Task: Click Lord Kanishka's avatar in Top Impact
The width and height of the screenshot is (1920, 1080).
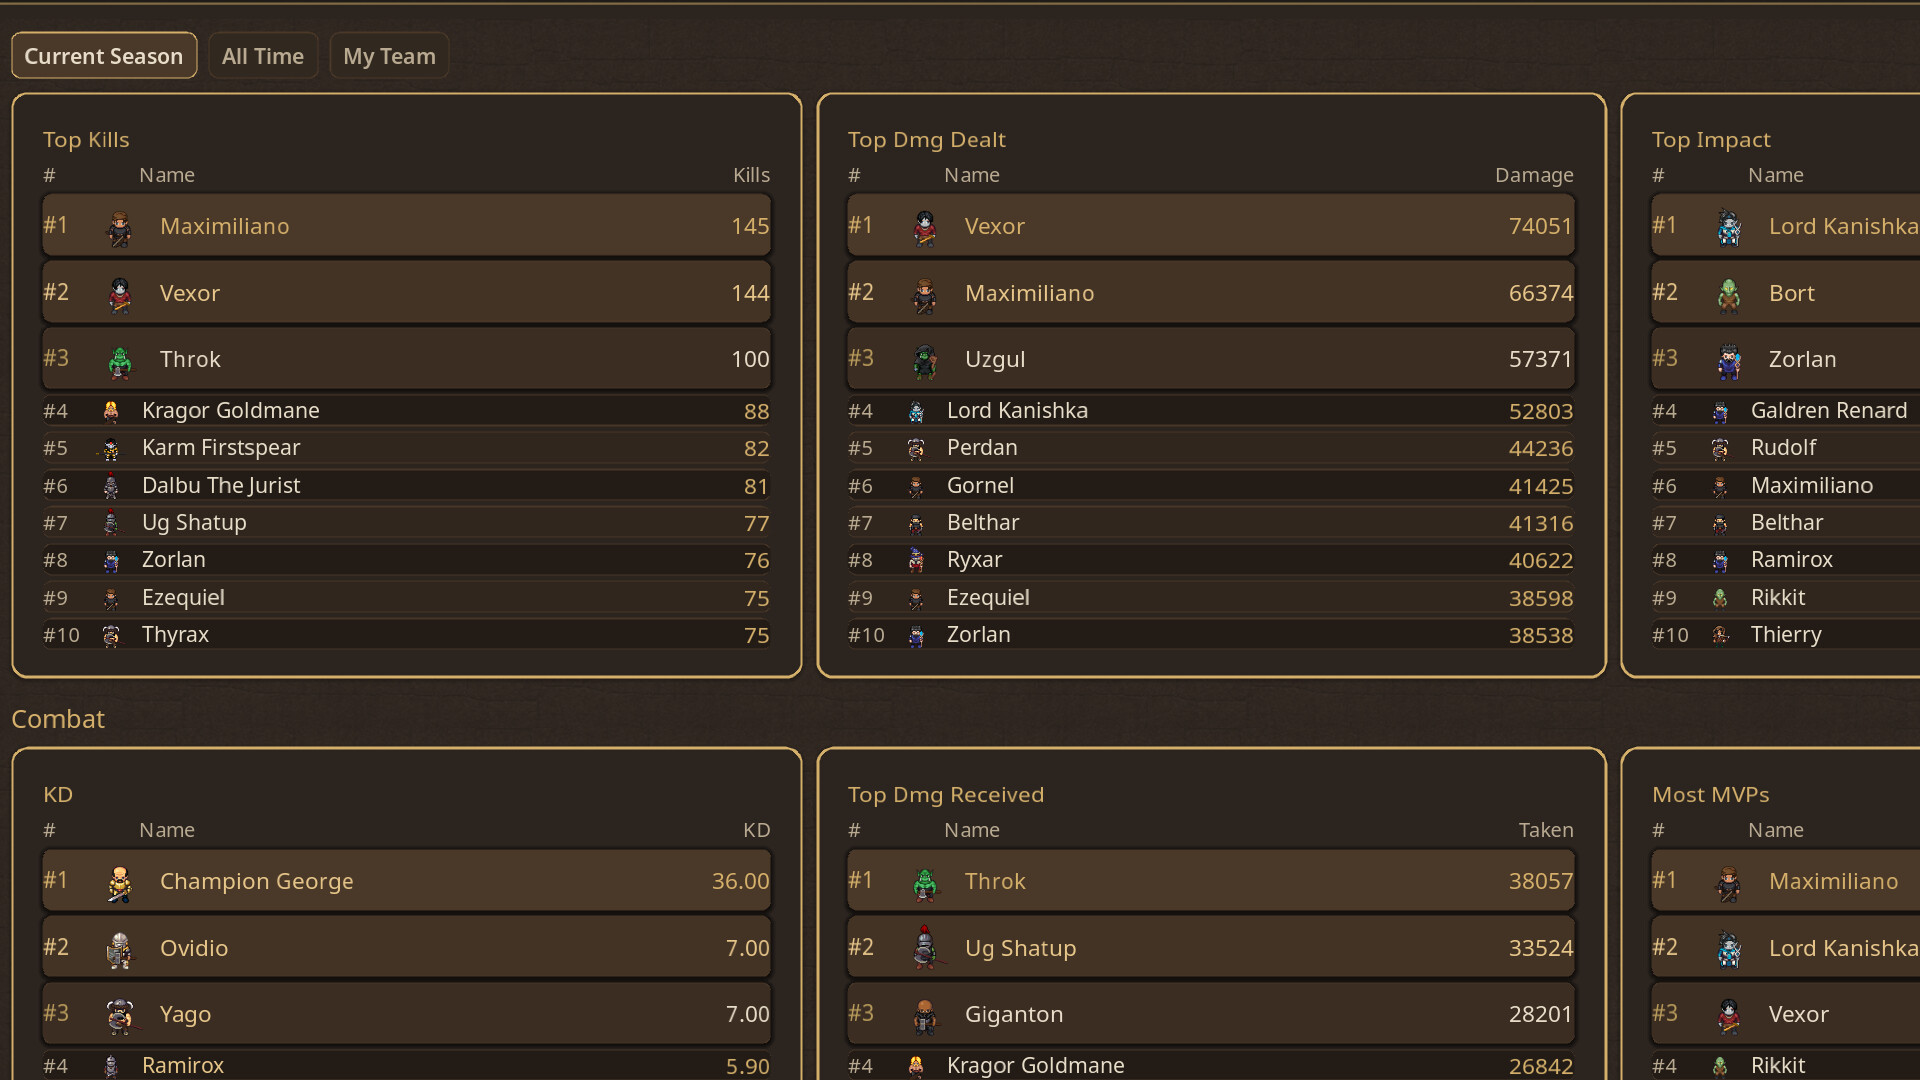Action: pyautogui.click(x=1729, y=228)
